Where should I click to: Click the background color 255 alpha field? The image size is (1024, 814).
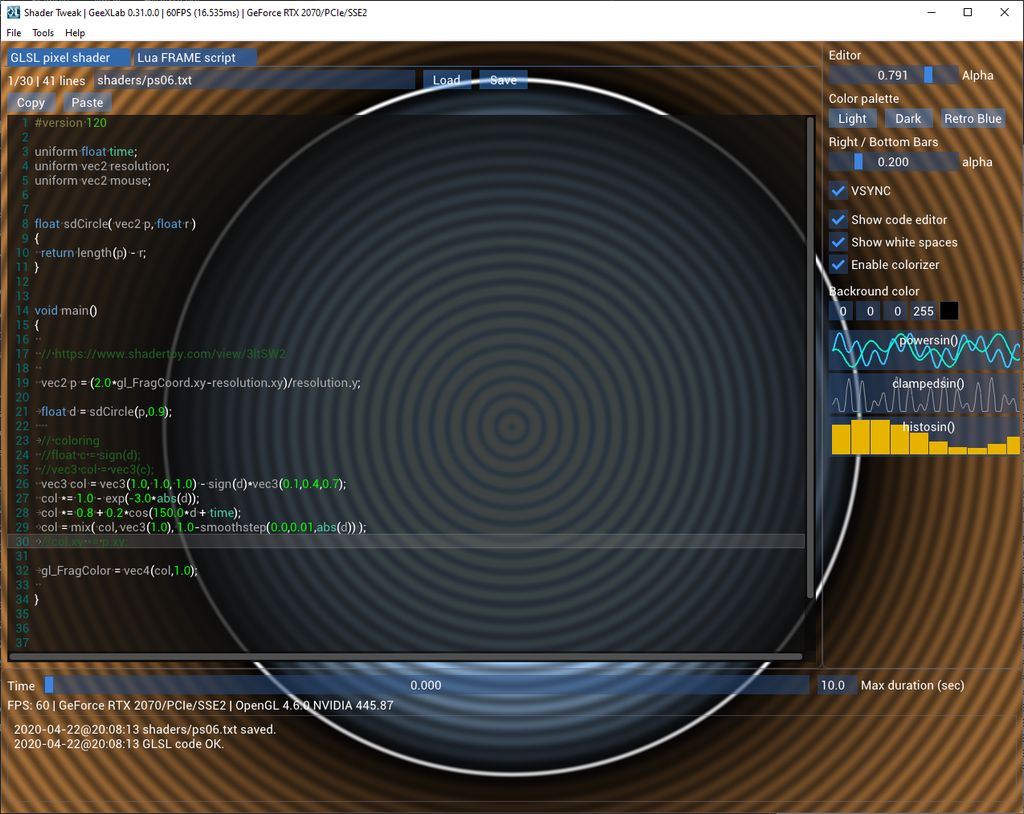[x=923, y=311]
